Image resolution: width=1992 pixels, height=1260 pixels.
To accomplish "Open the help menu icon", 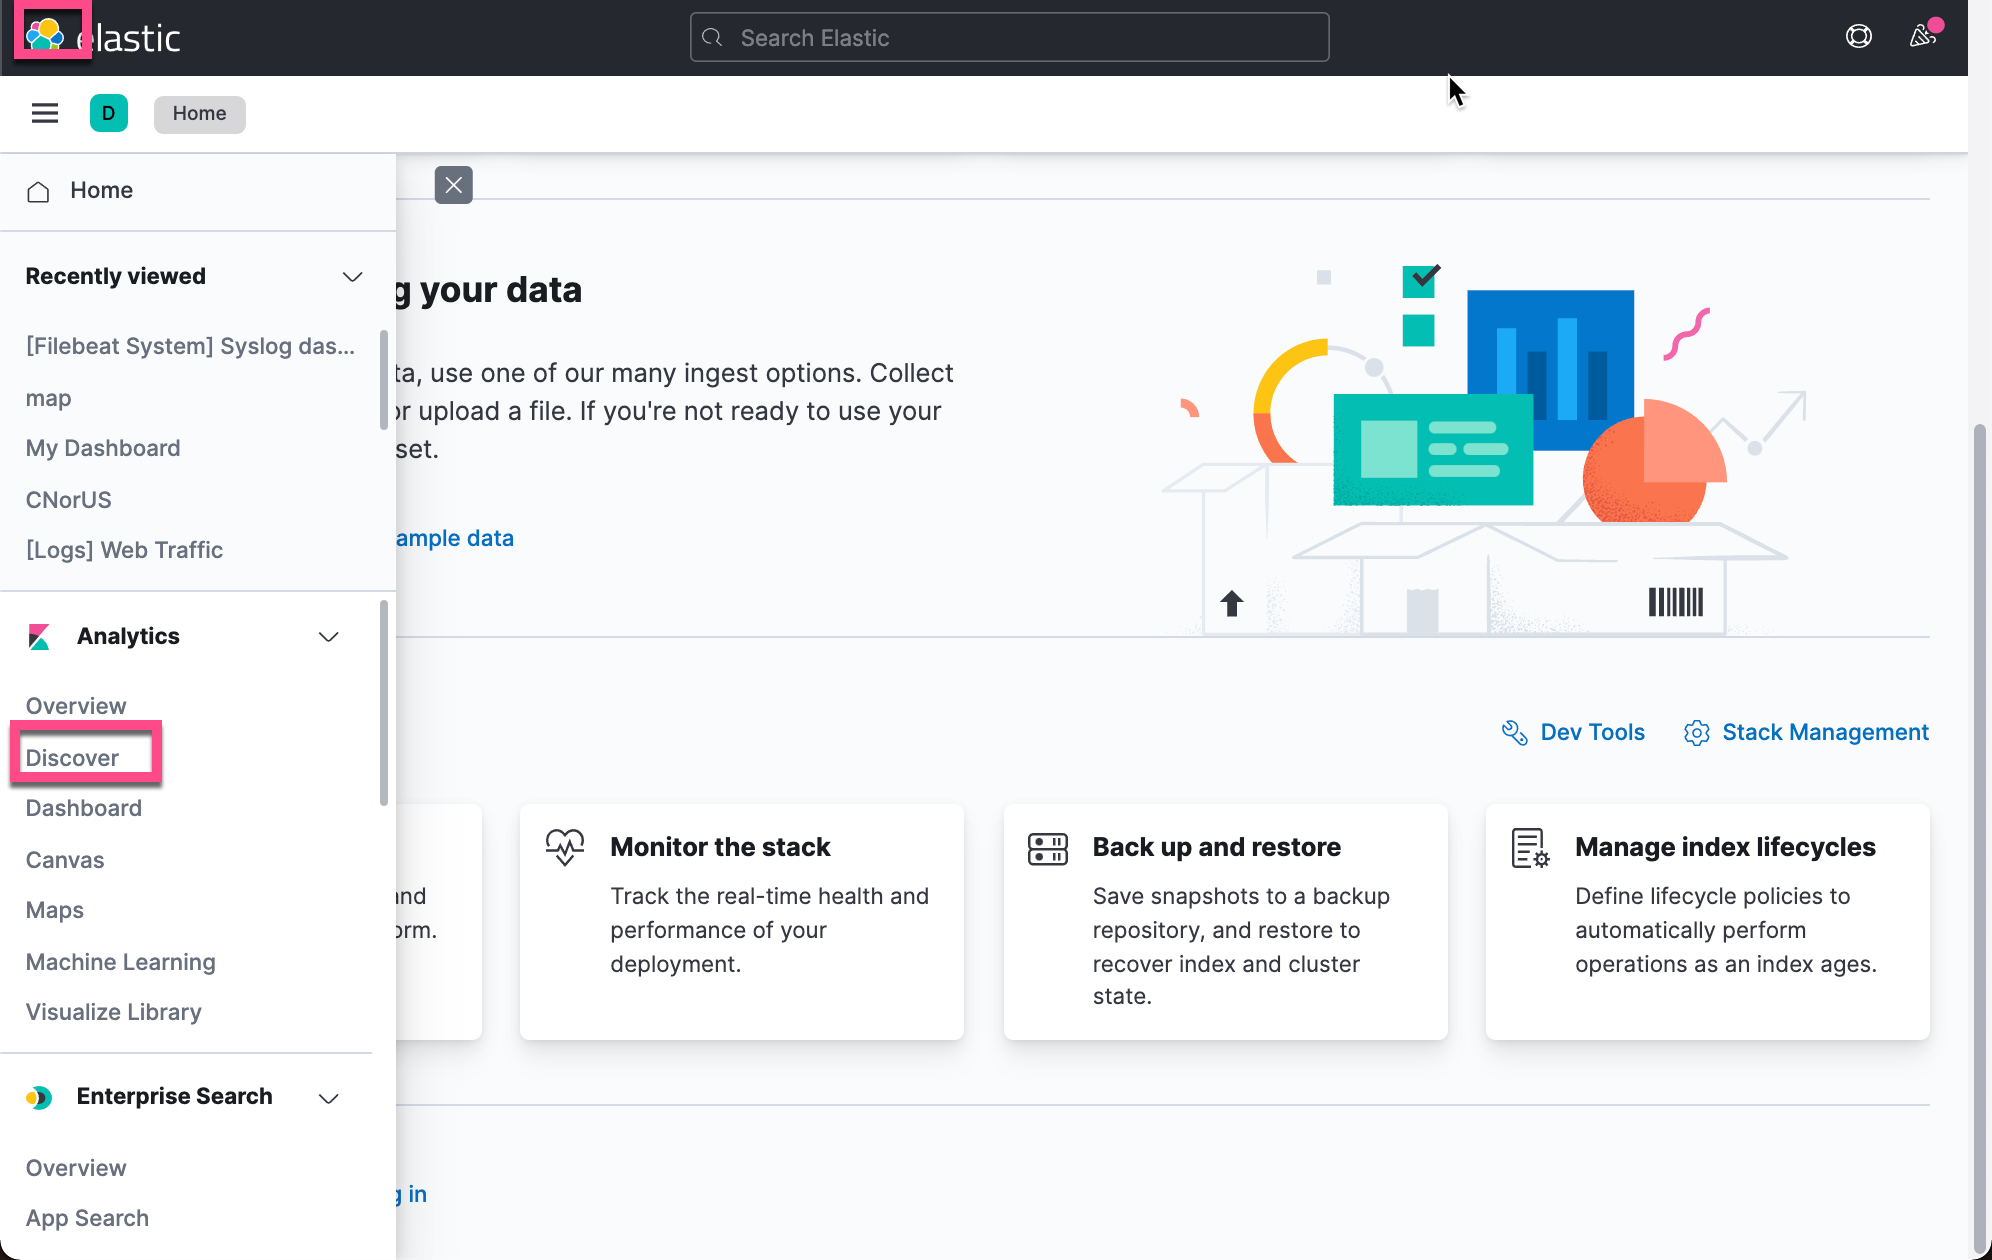I will pyautogui.click(x=1858, y=37).
